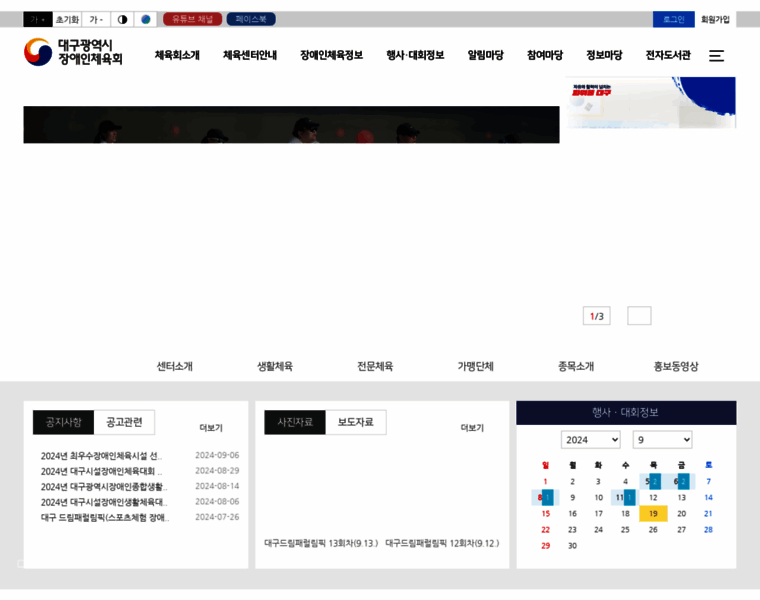This screenshot has width=760, height=600.
Task: Click notice date 2024-09-06
Action: tap(217, 456)
